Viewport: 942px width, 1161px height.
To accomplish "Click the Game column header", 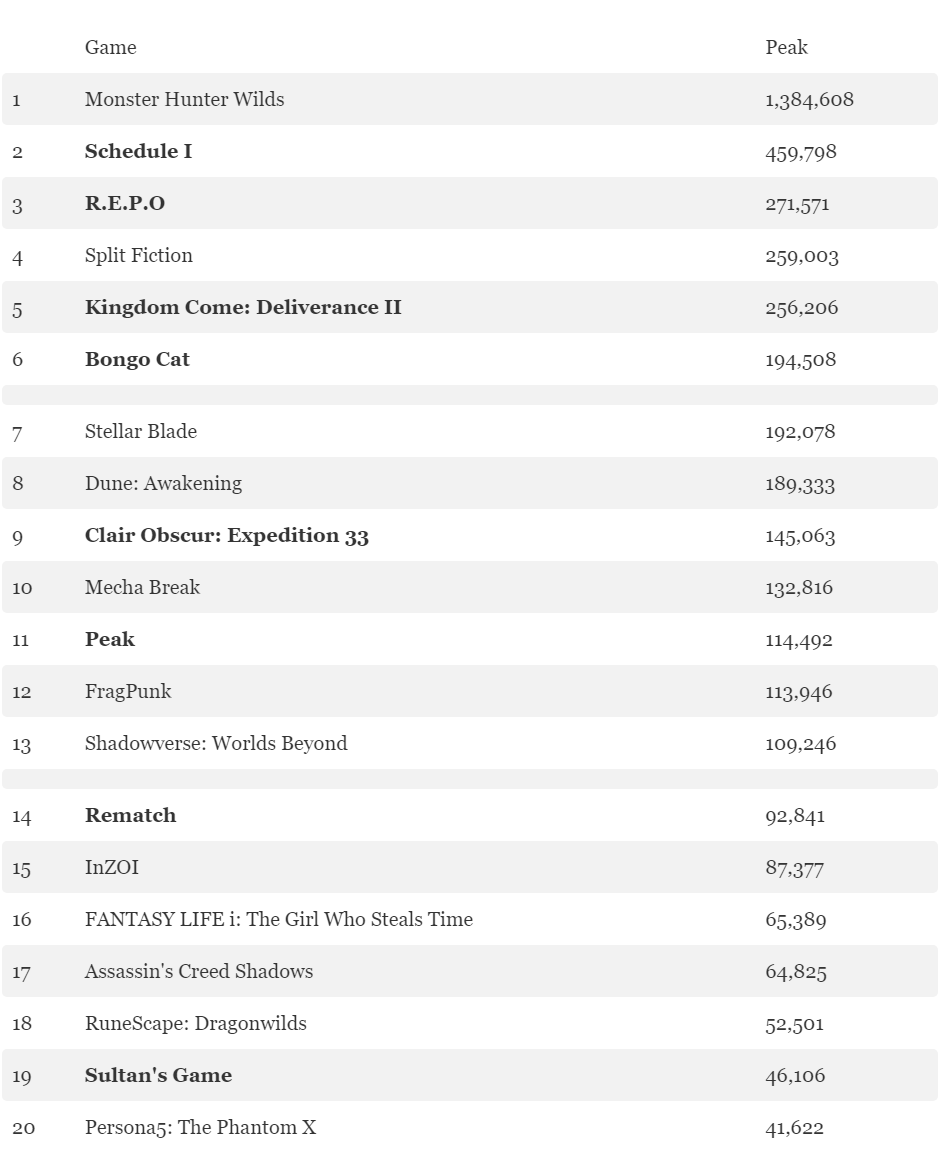I will (110, 47).
